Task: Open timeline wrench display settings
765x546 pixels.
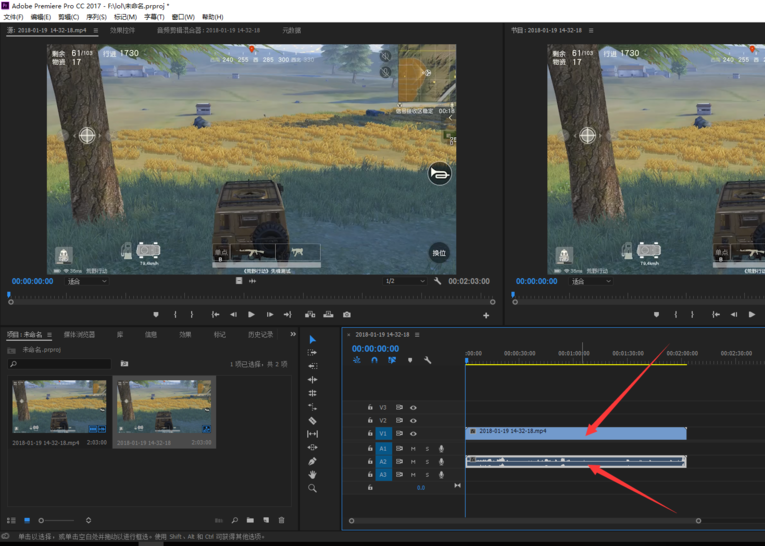Action: (428, 360)
